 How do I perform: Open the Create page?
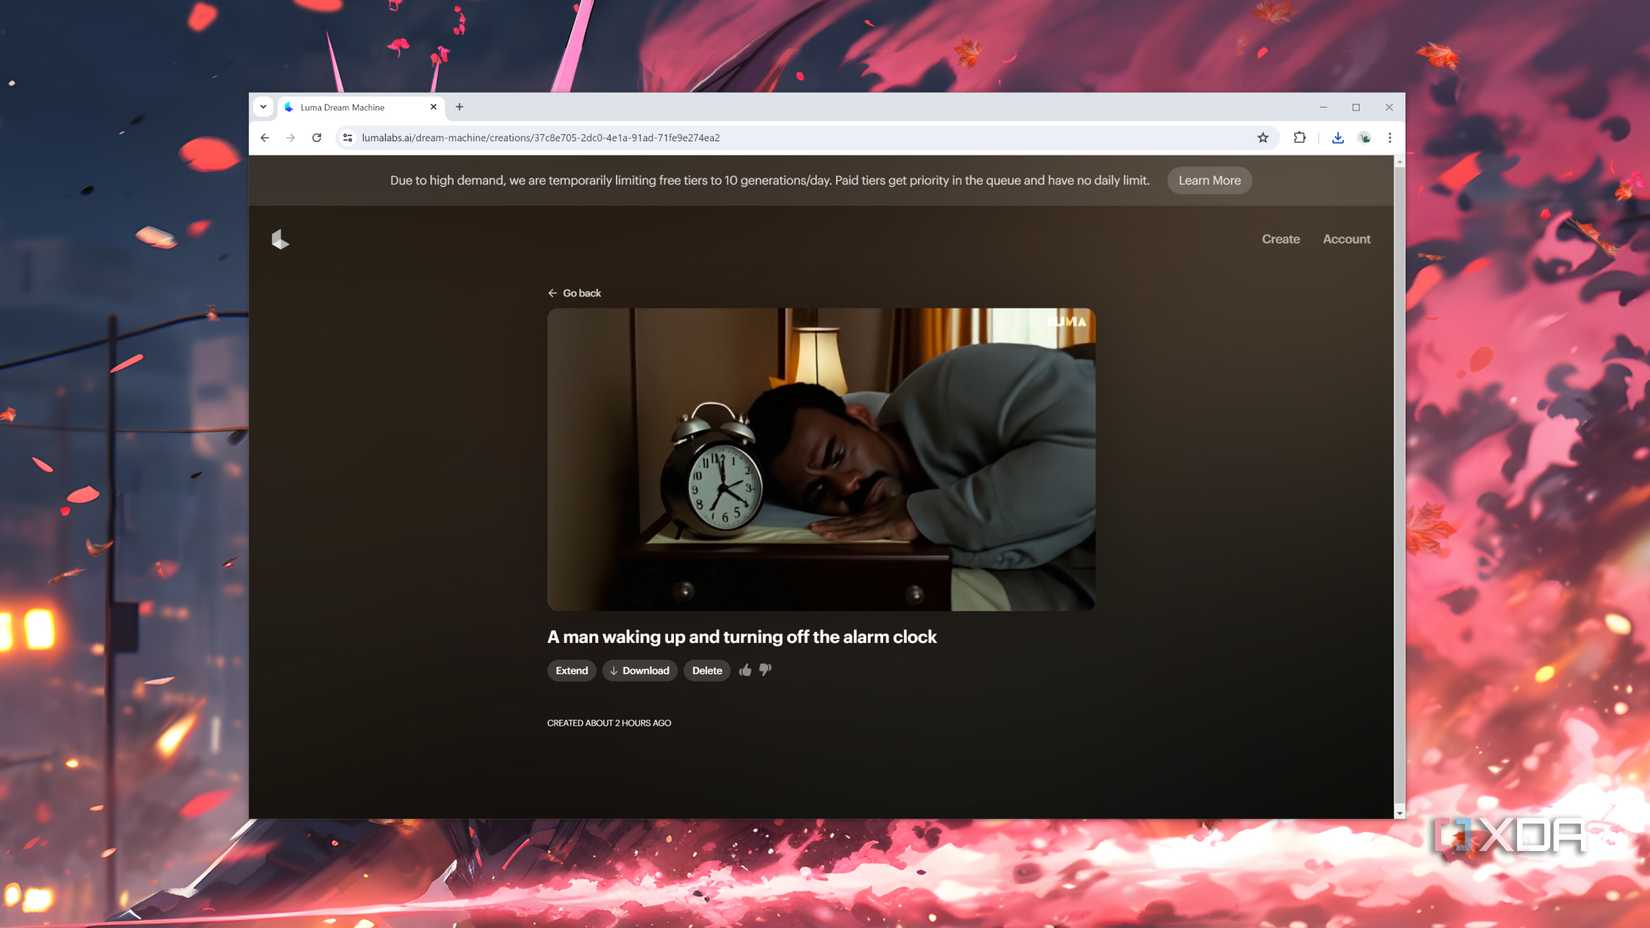[x=1280, y=239]
